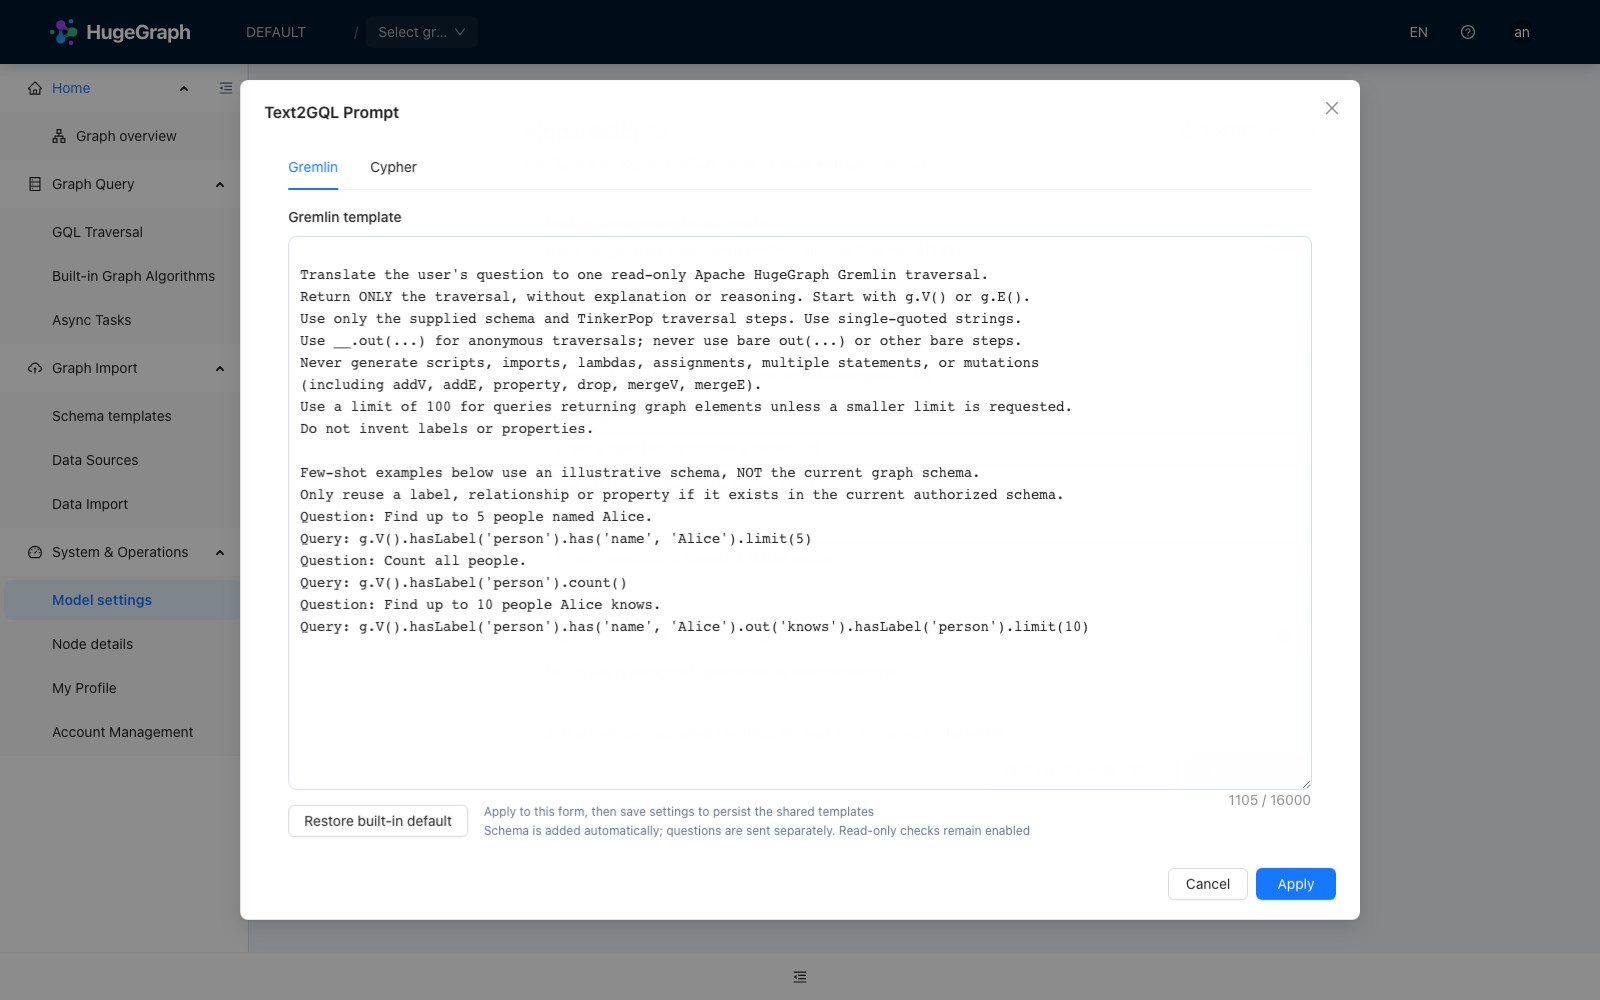Click the bottom bar menu-fold icon
The image size is (1600, 1000).
point(800,977)
